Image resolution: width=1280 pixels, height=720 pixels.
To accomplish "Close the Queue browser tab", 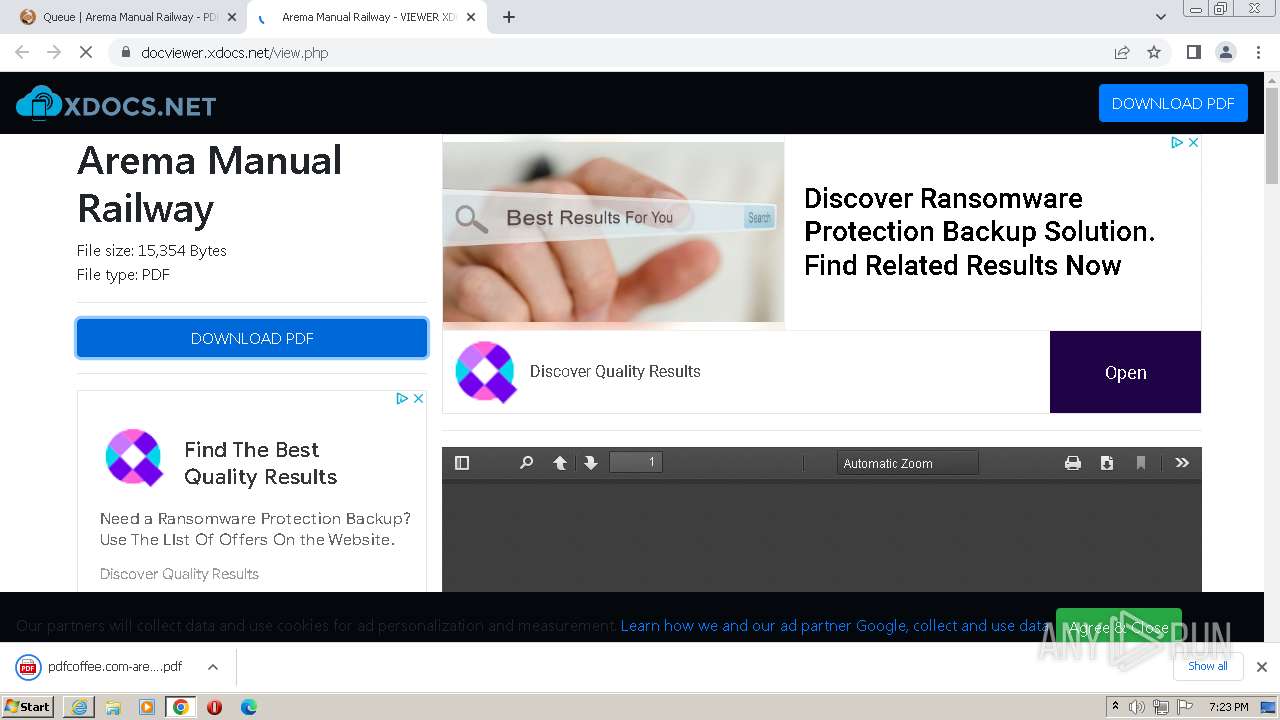I will tap(232, 17).
